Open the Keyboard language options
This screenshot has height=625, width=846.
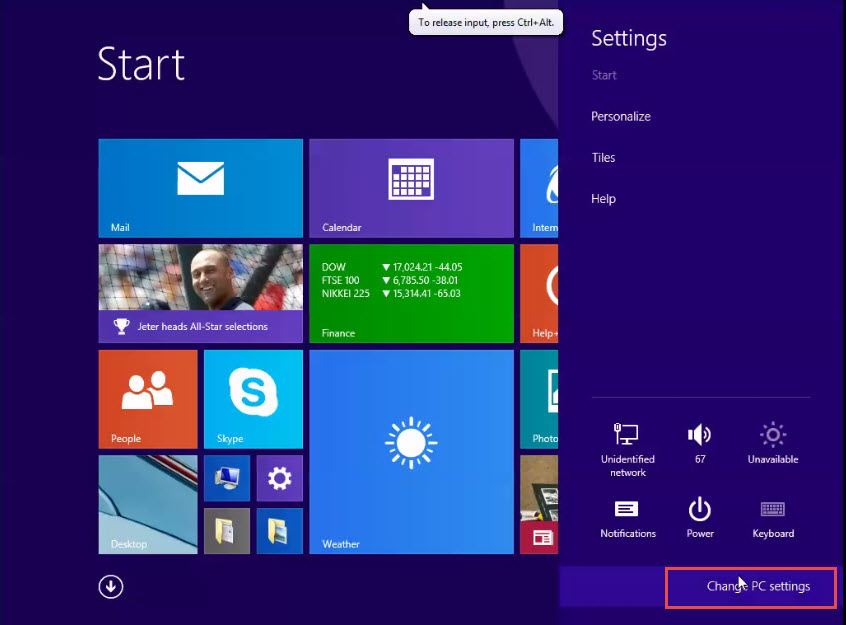pos(773,519)
